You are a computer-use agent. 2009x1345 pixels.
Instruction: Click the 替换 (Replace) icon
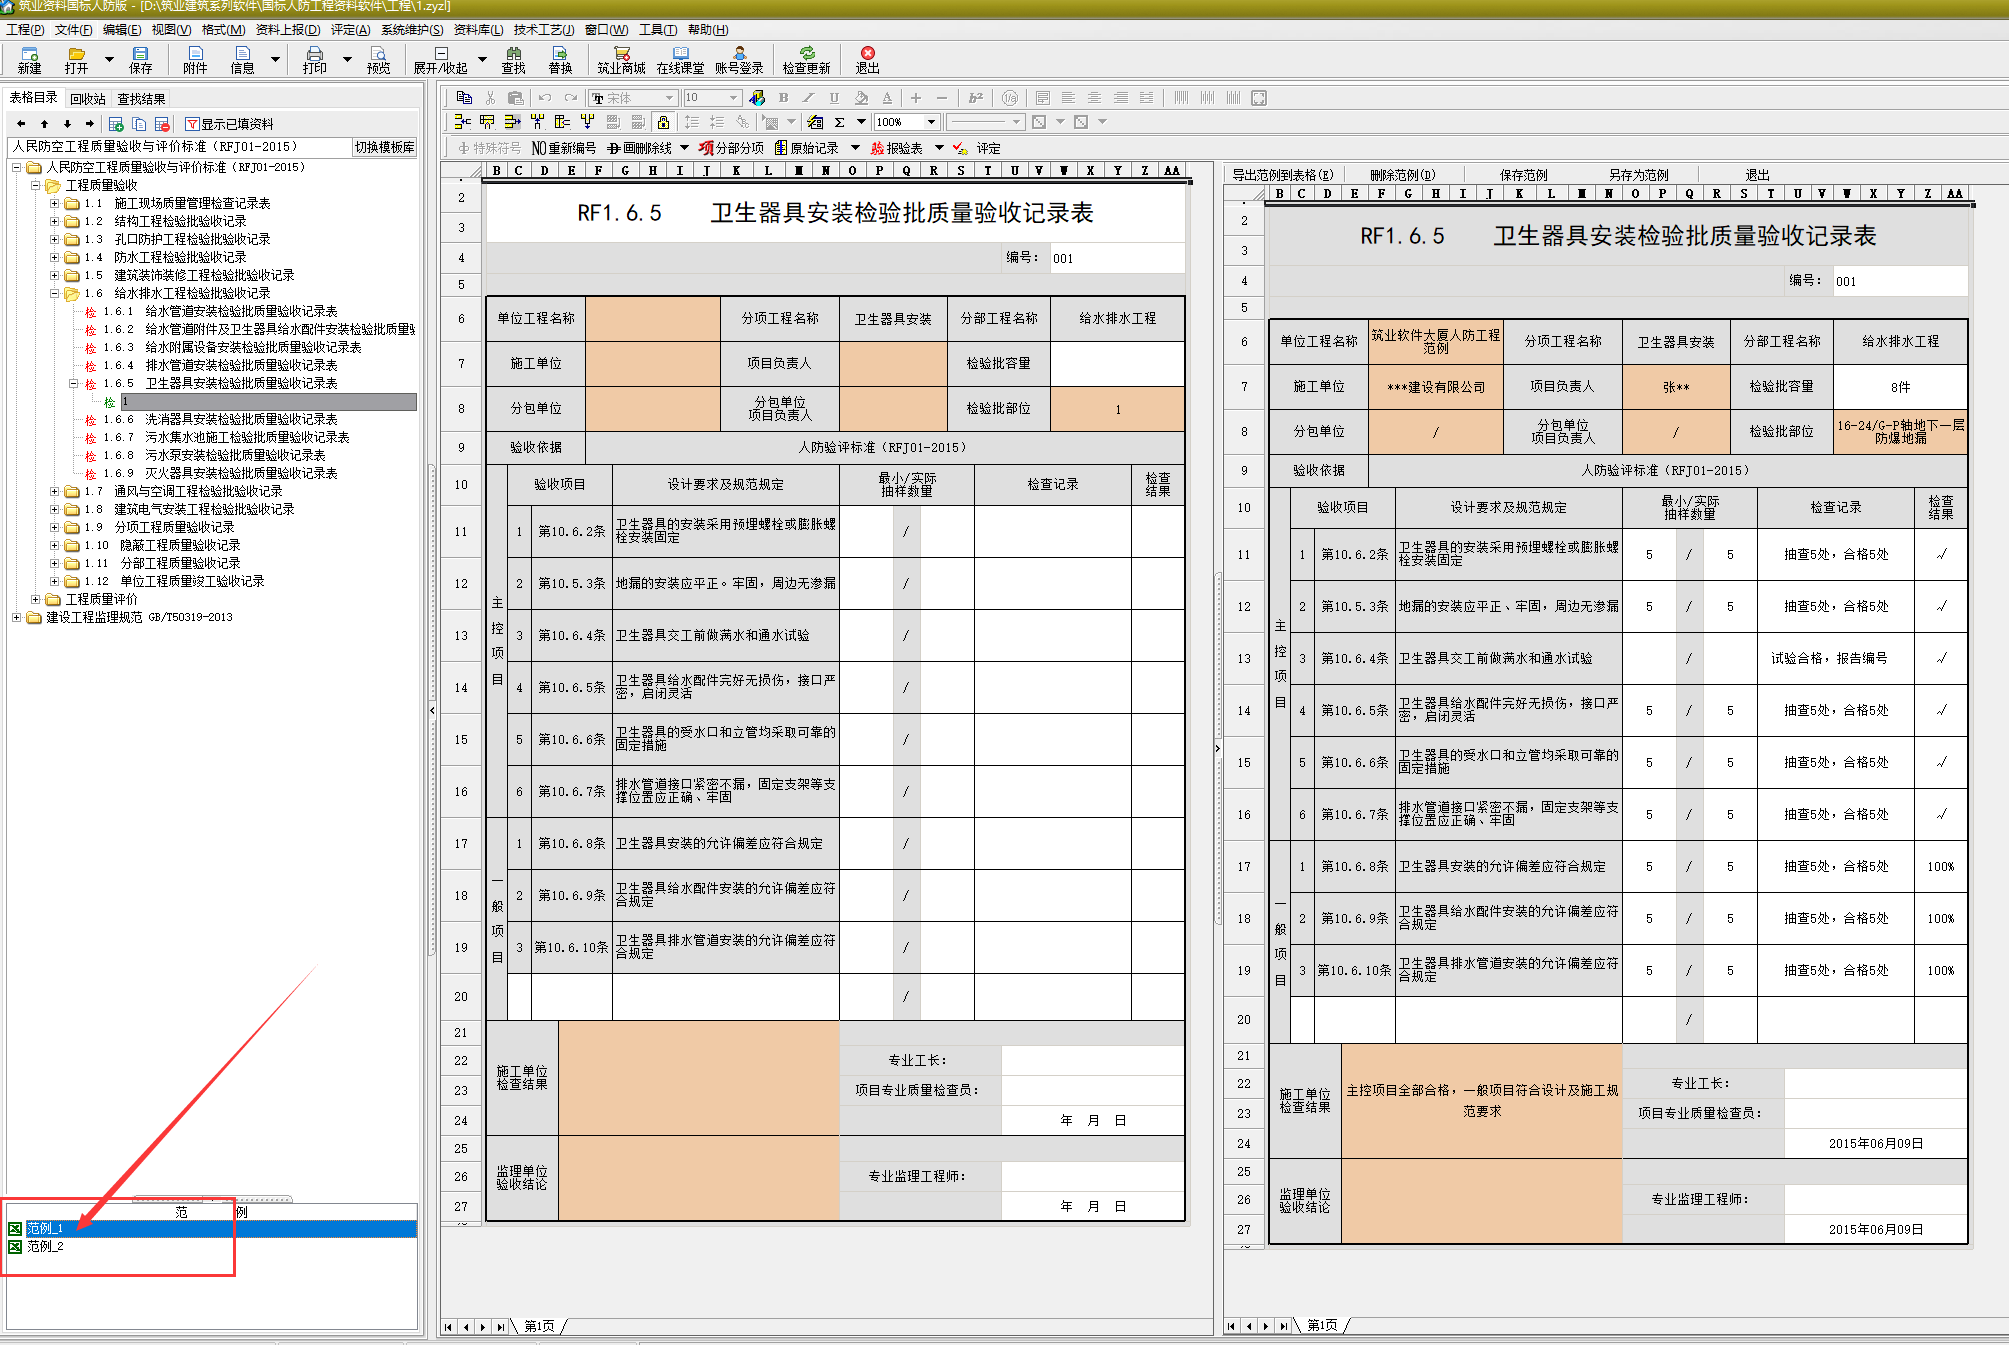pos(560,60)
